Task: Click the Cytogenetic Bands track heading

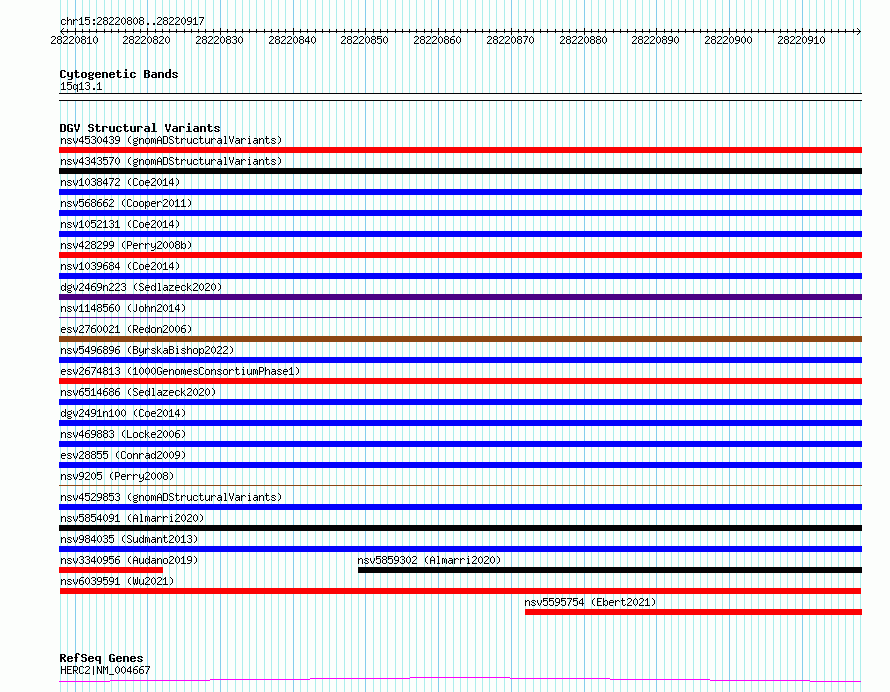Action: click(x=119, y=74)
